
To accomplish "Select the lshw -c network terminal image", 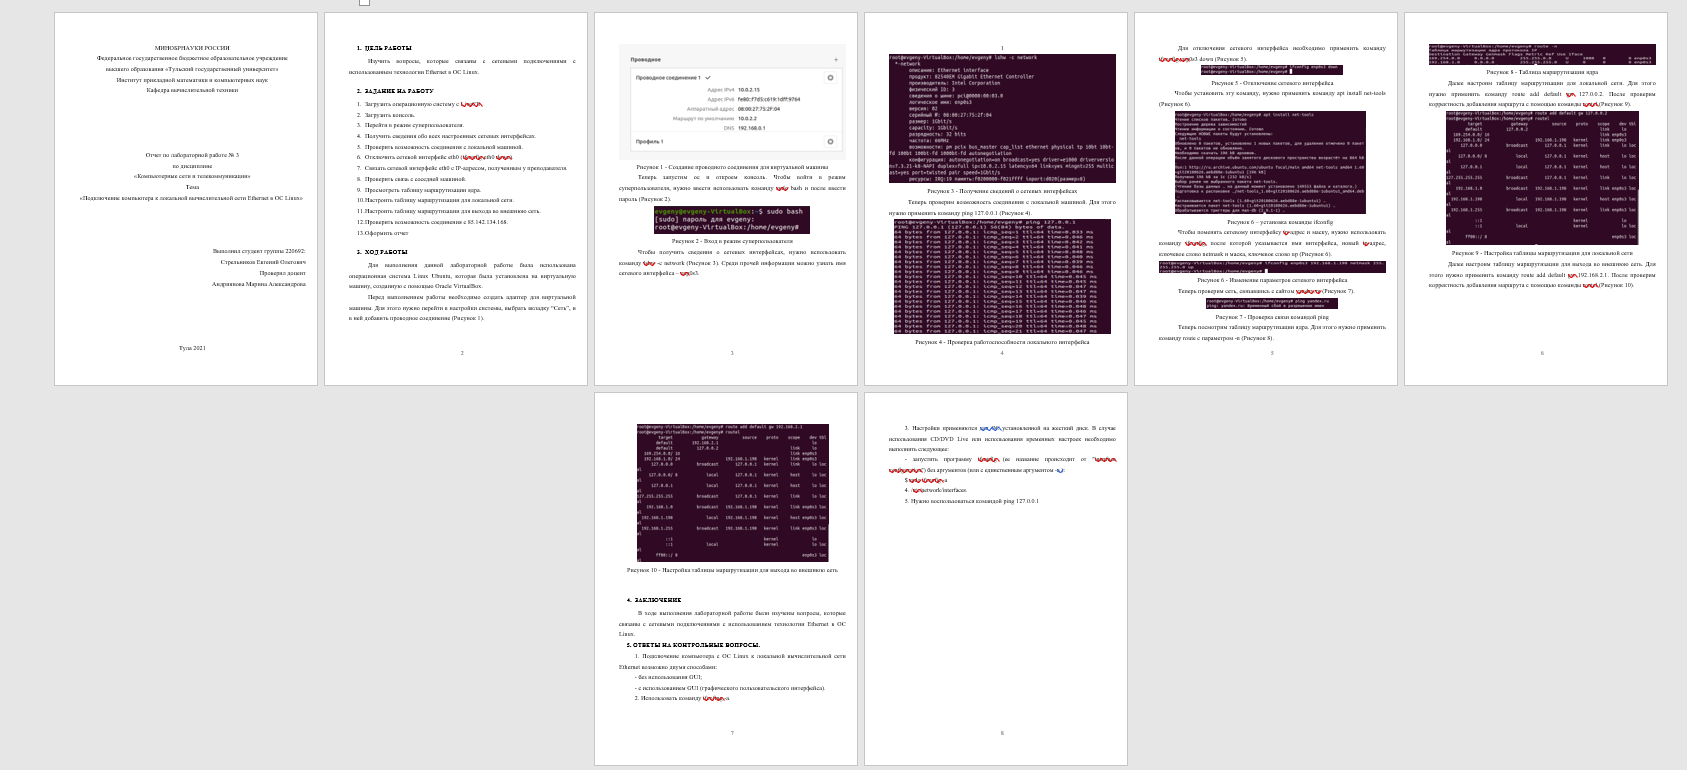I will (x=1001, y=118).
